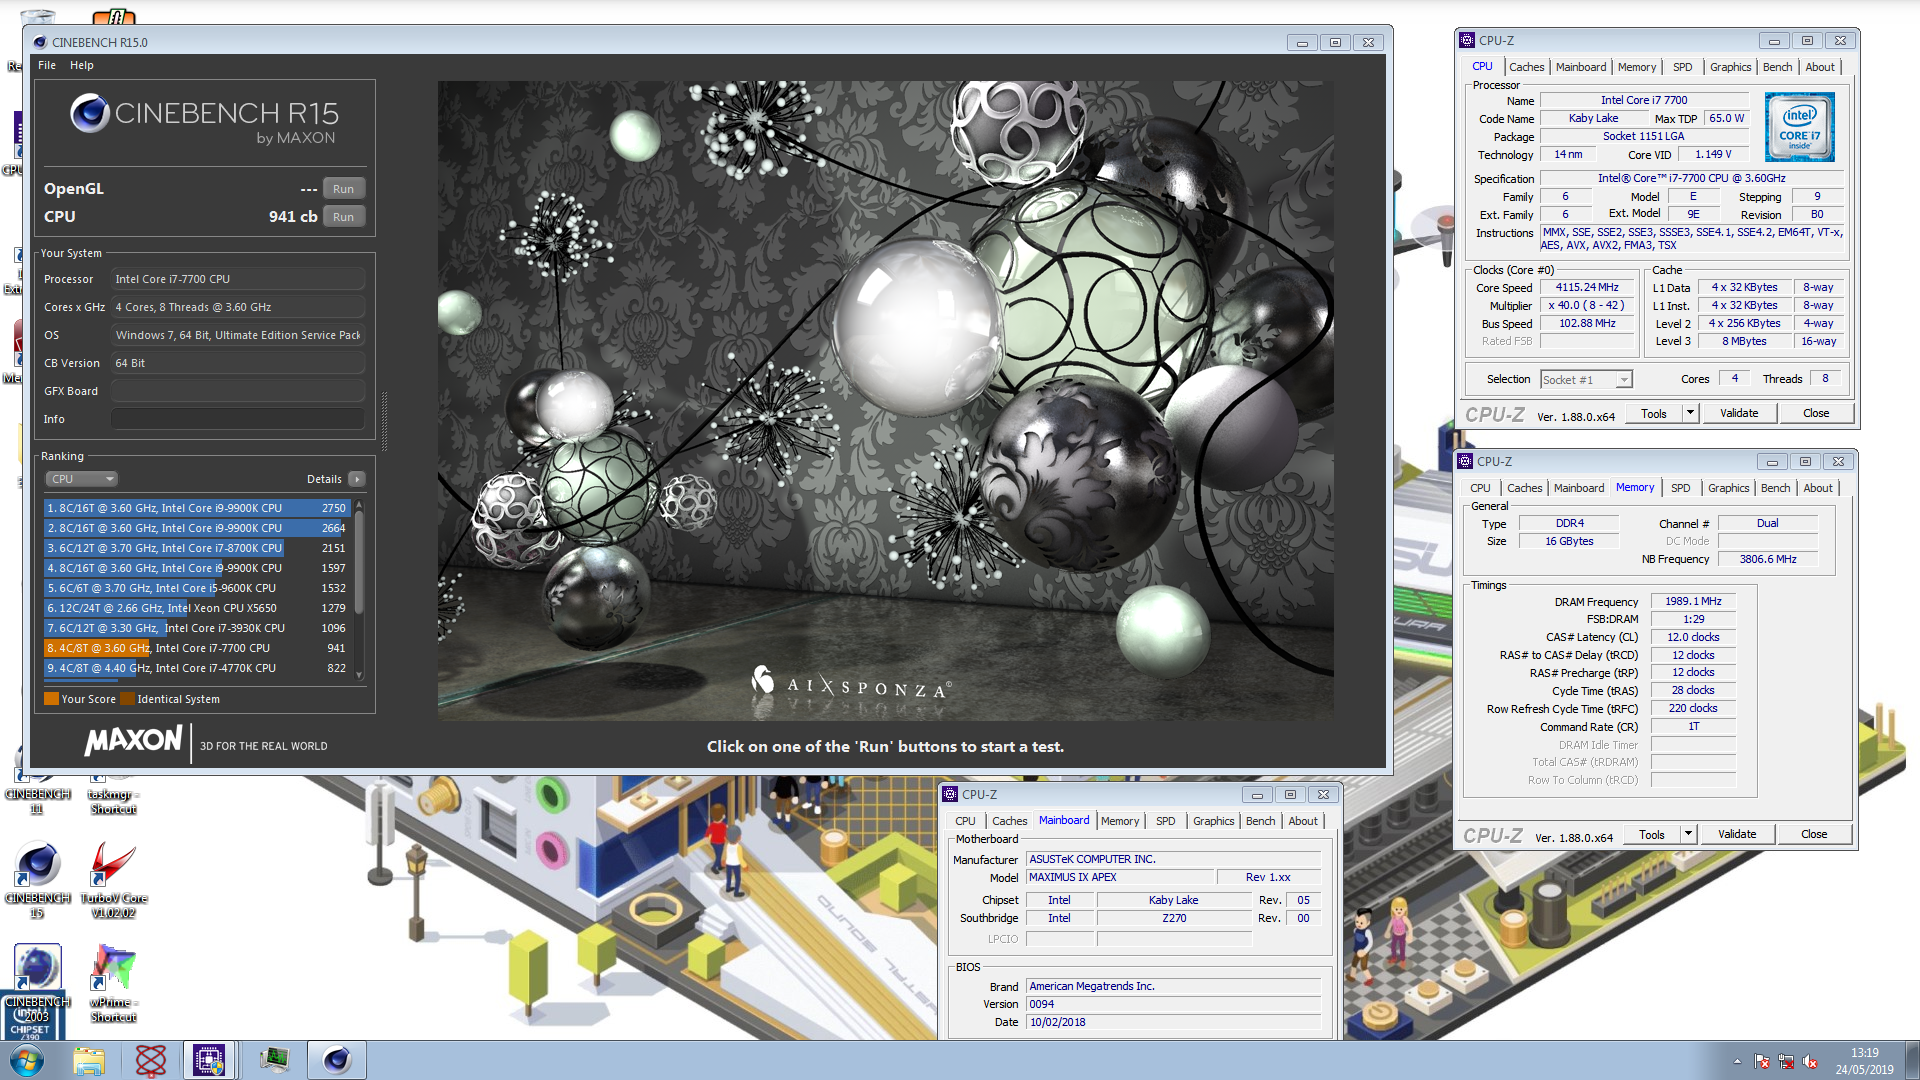
Task: Open the Action Center flag tray icon
Action: click(1762, 1061)
